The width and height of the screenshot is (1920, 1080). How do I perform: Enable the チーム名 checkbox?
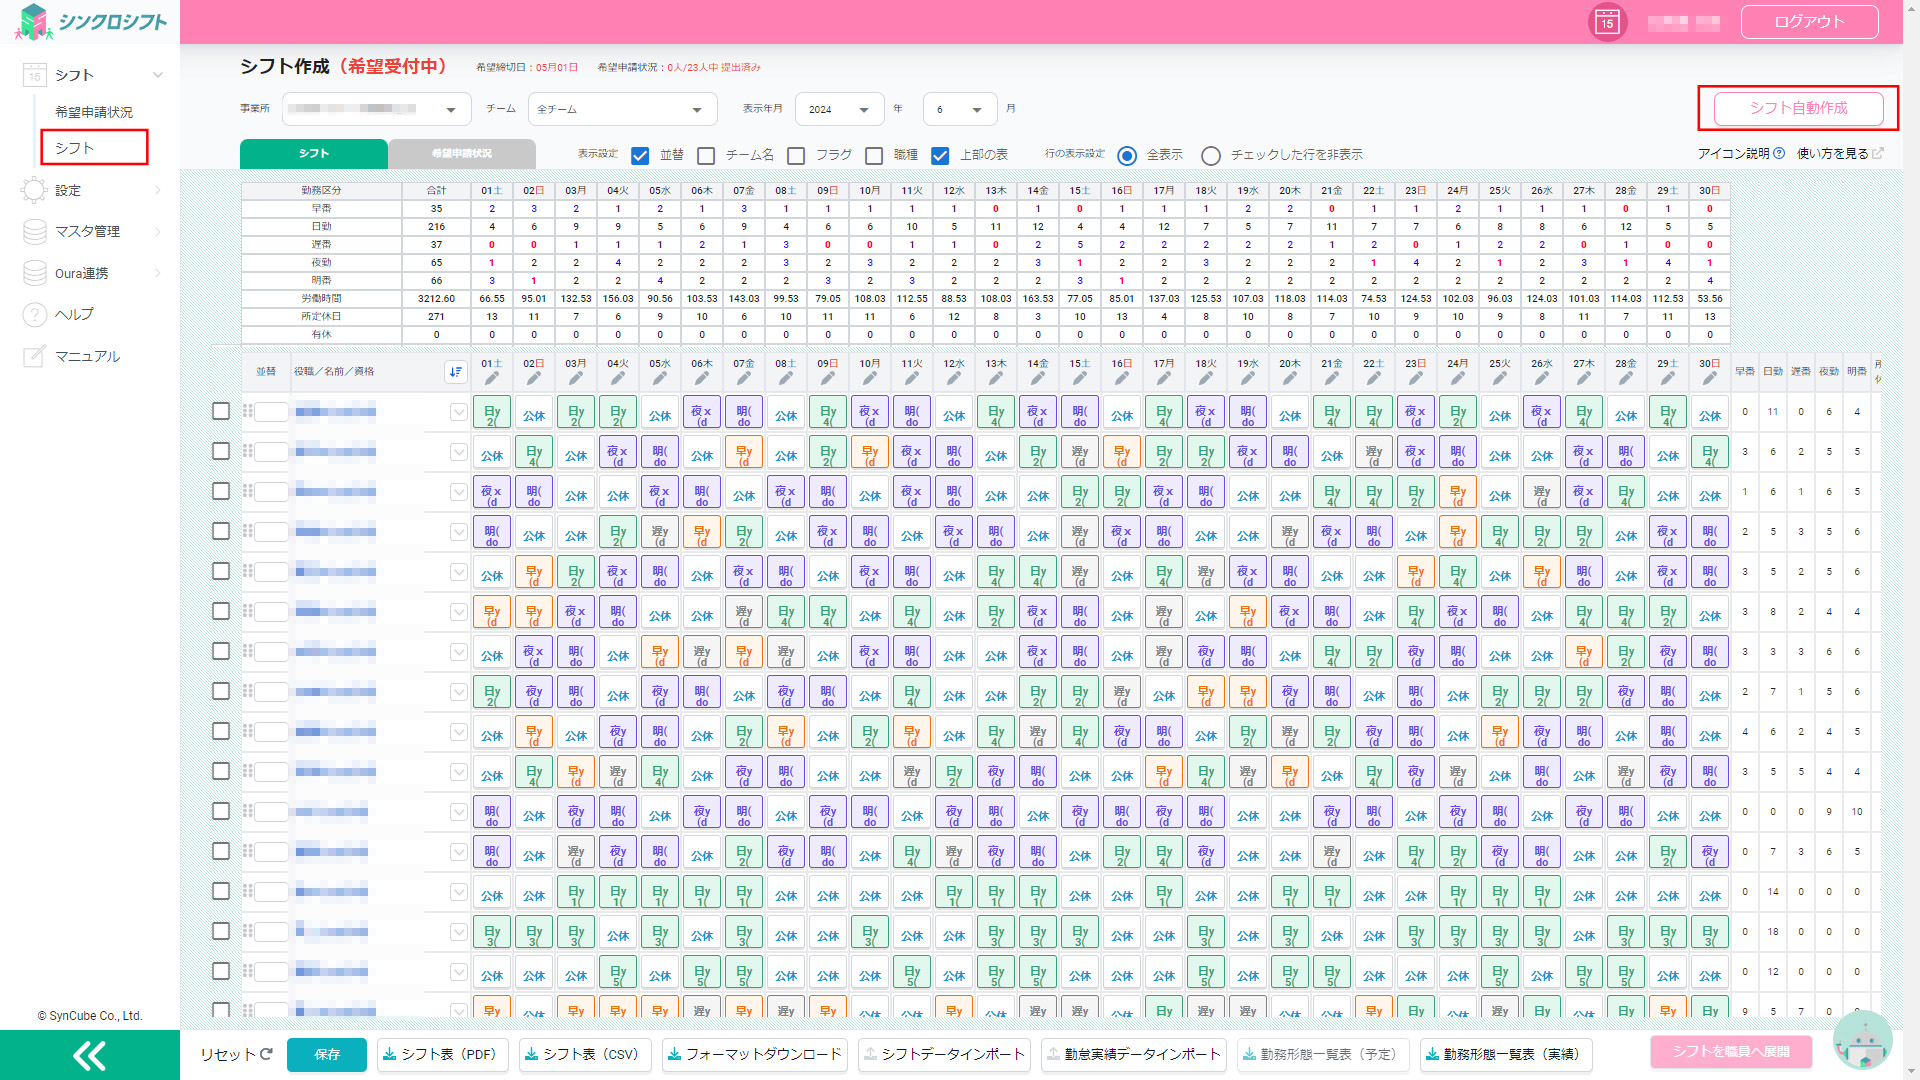(x=706, y=155)
